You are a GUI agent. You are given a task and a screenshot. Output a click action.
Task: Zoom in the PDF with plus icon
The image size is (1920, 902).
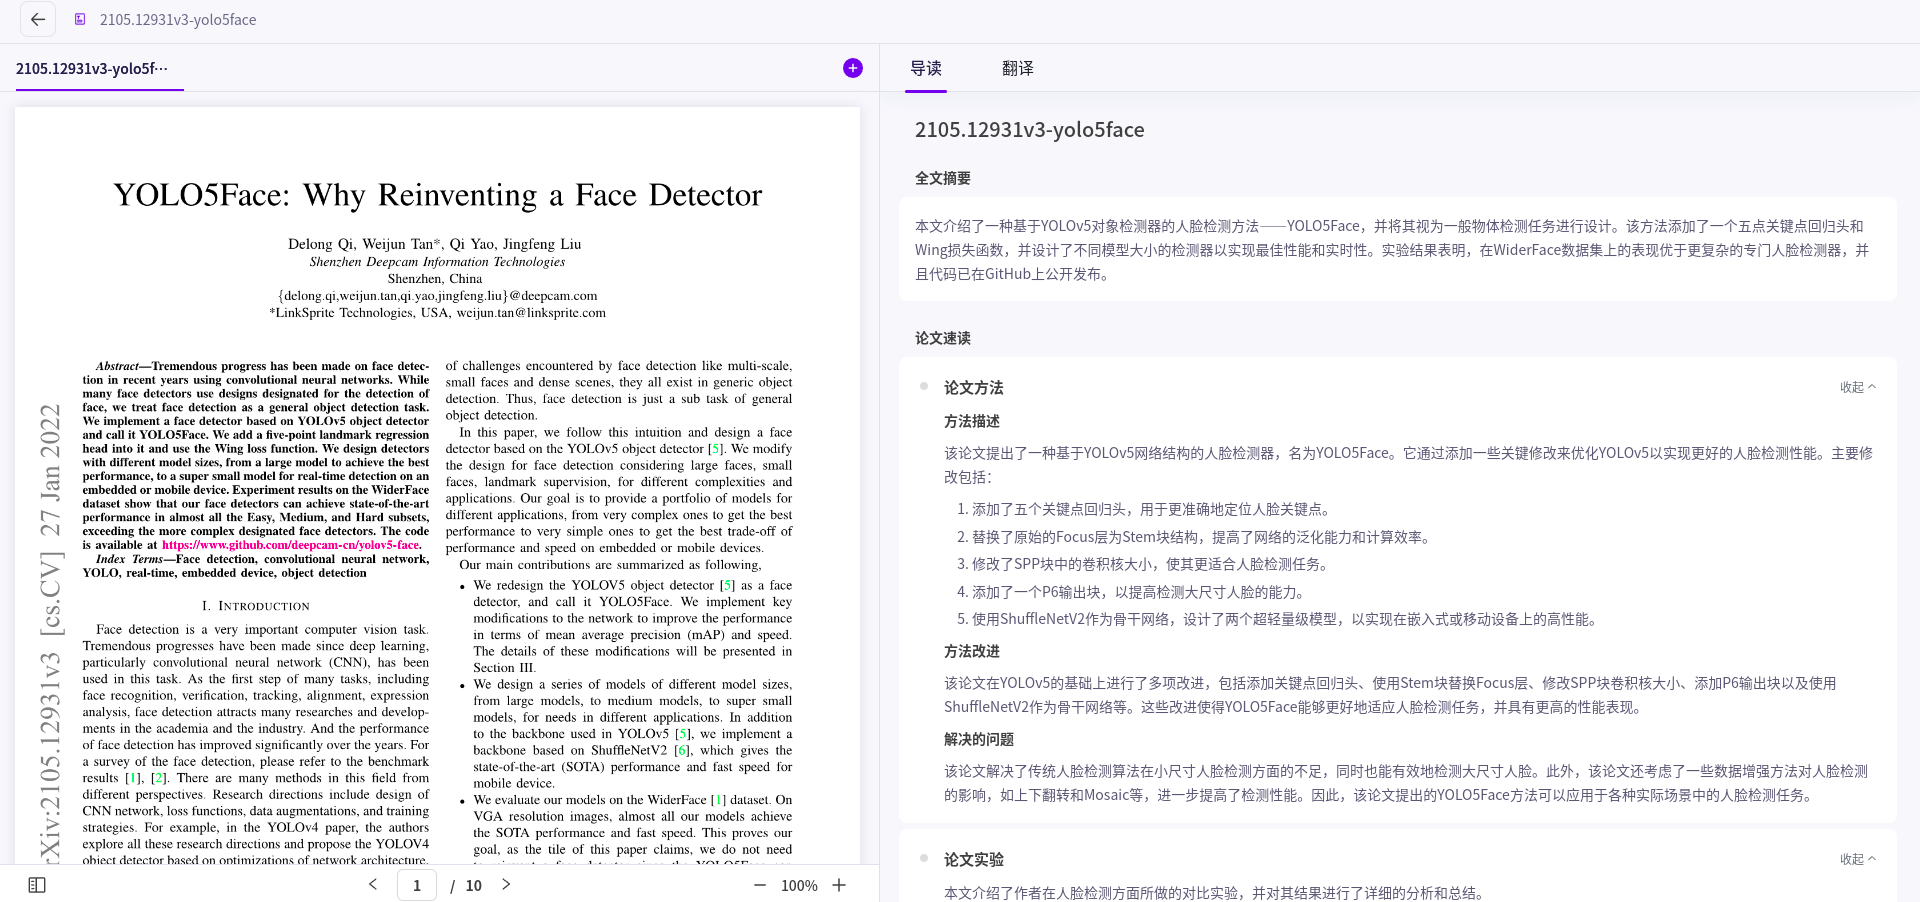[x=839, y=885]
